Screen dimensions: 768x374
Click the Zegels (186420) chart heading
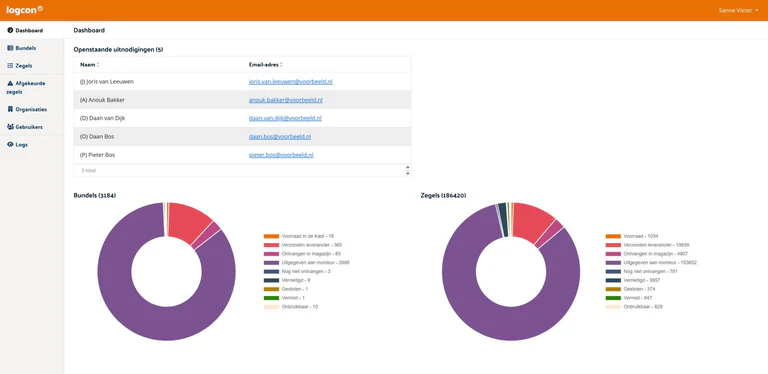click(x=443, y=195)
